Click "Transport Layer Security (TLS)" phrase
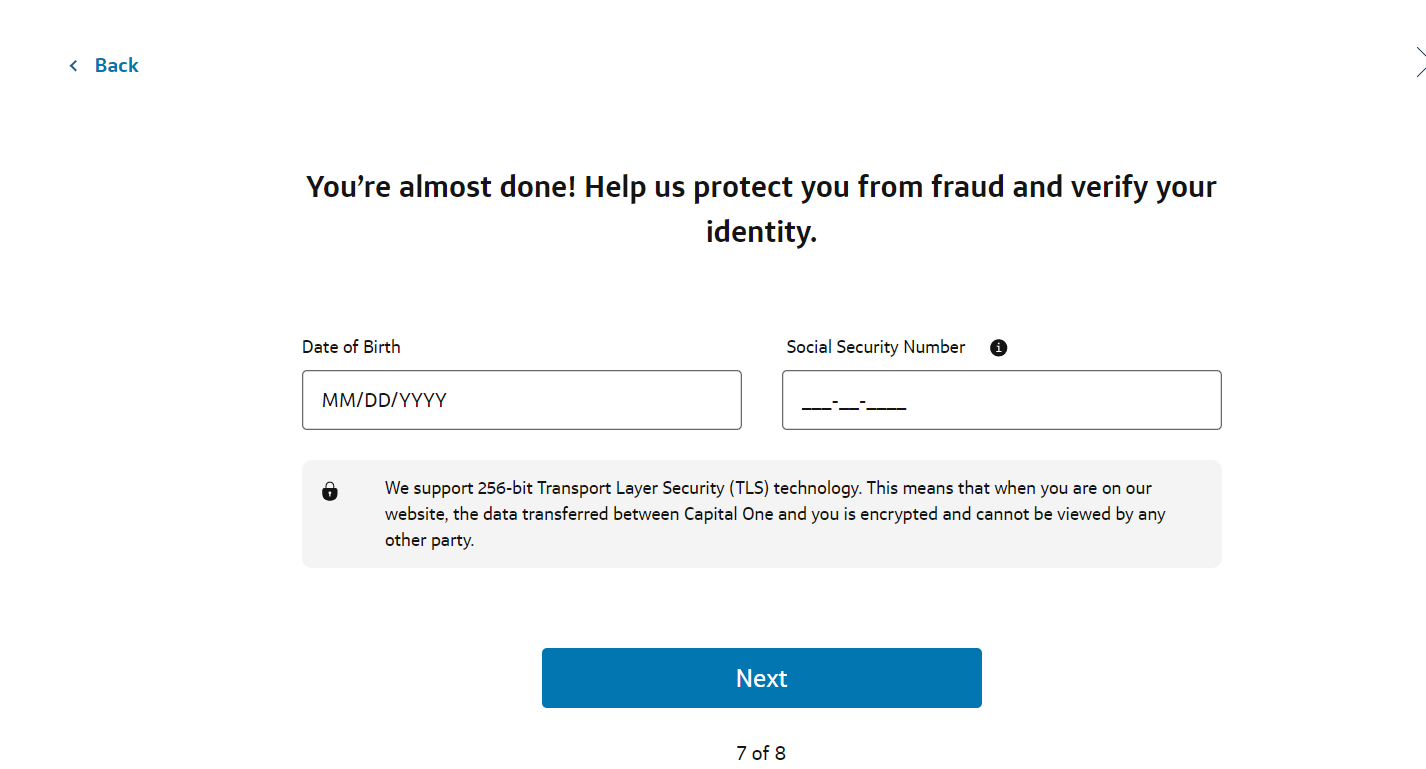Viewport: 1426px width, 769px height. coord(654,488)
